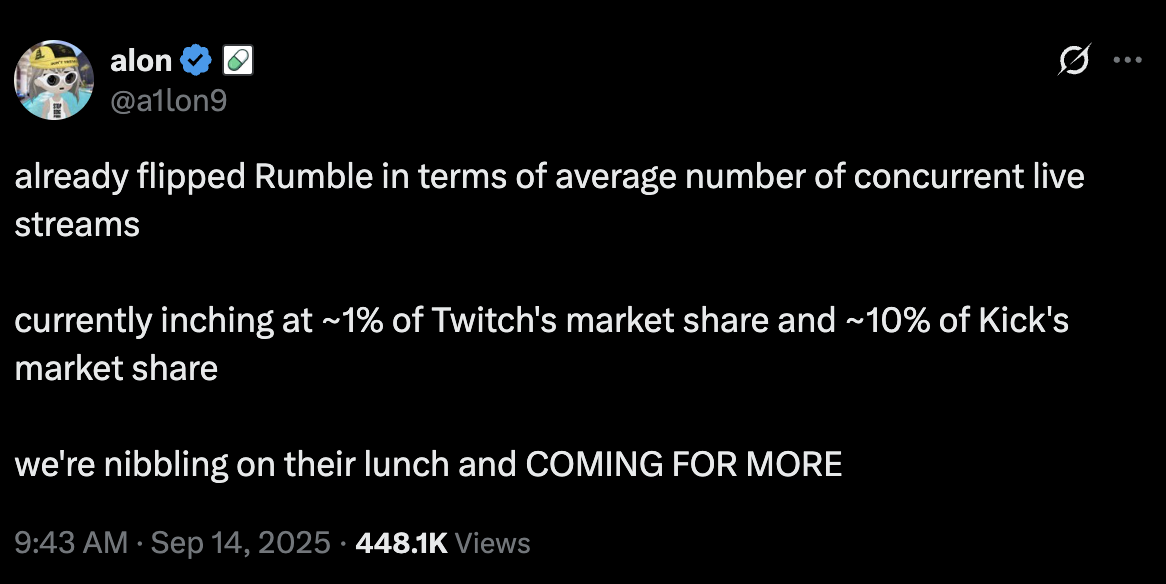Click the 9:43 AM timestamp
The image size is (1166, 584).
pyautogui.click(x=71, y=542)
